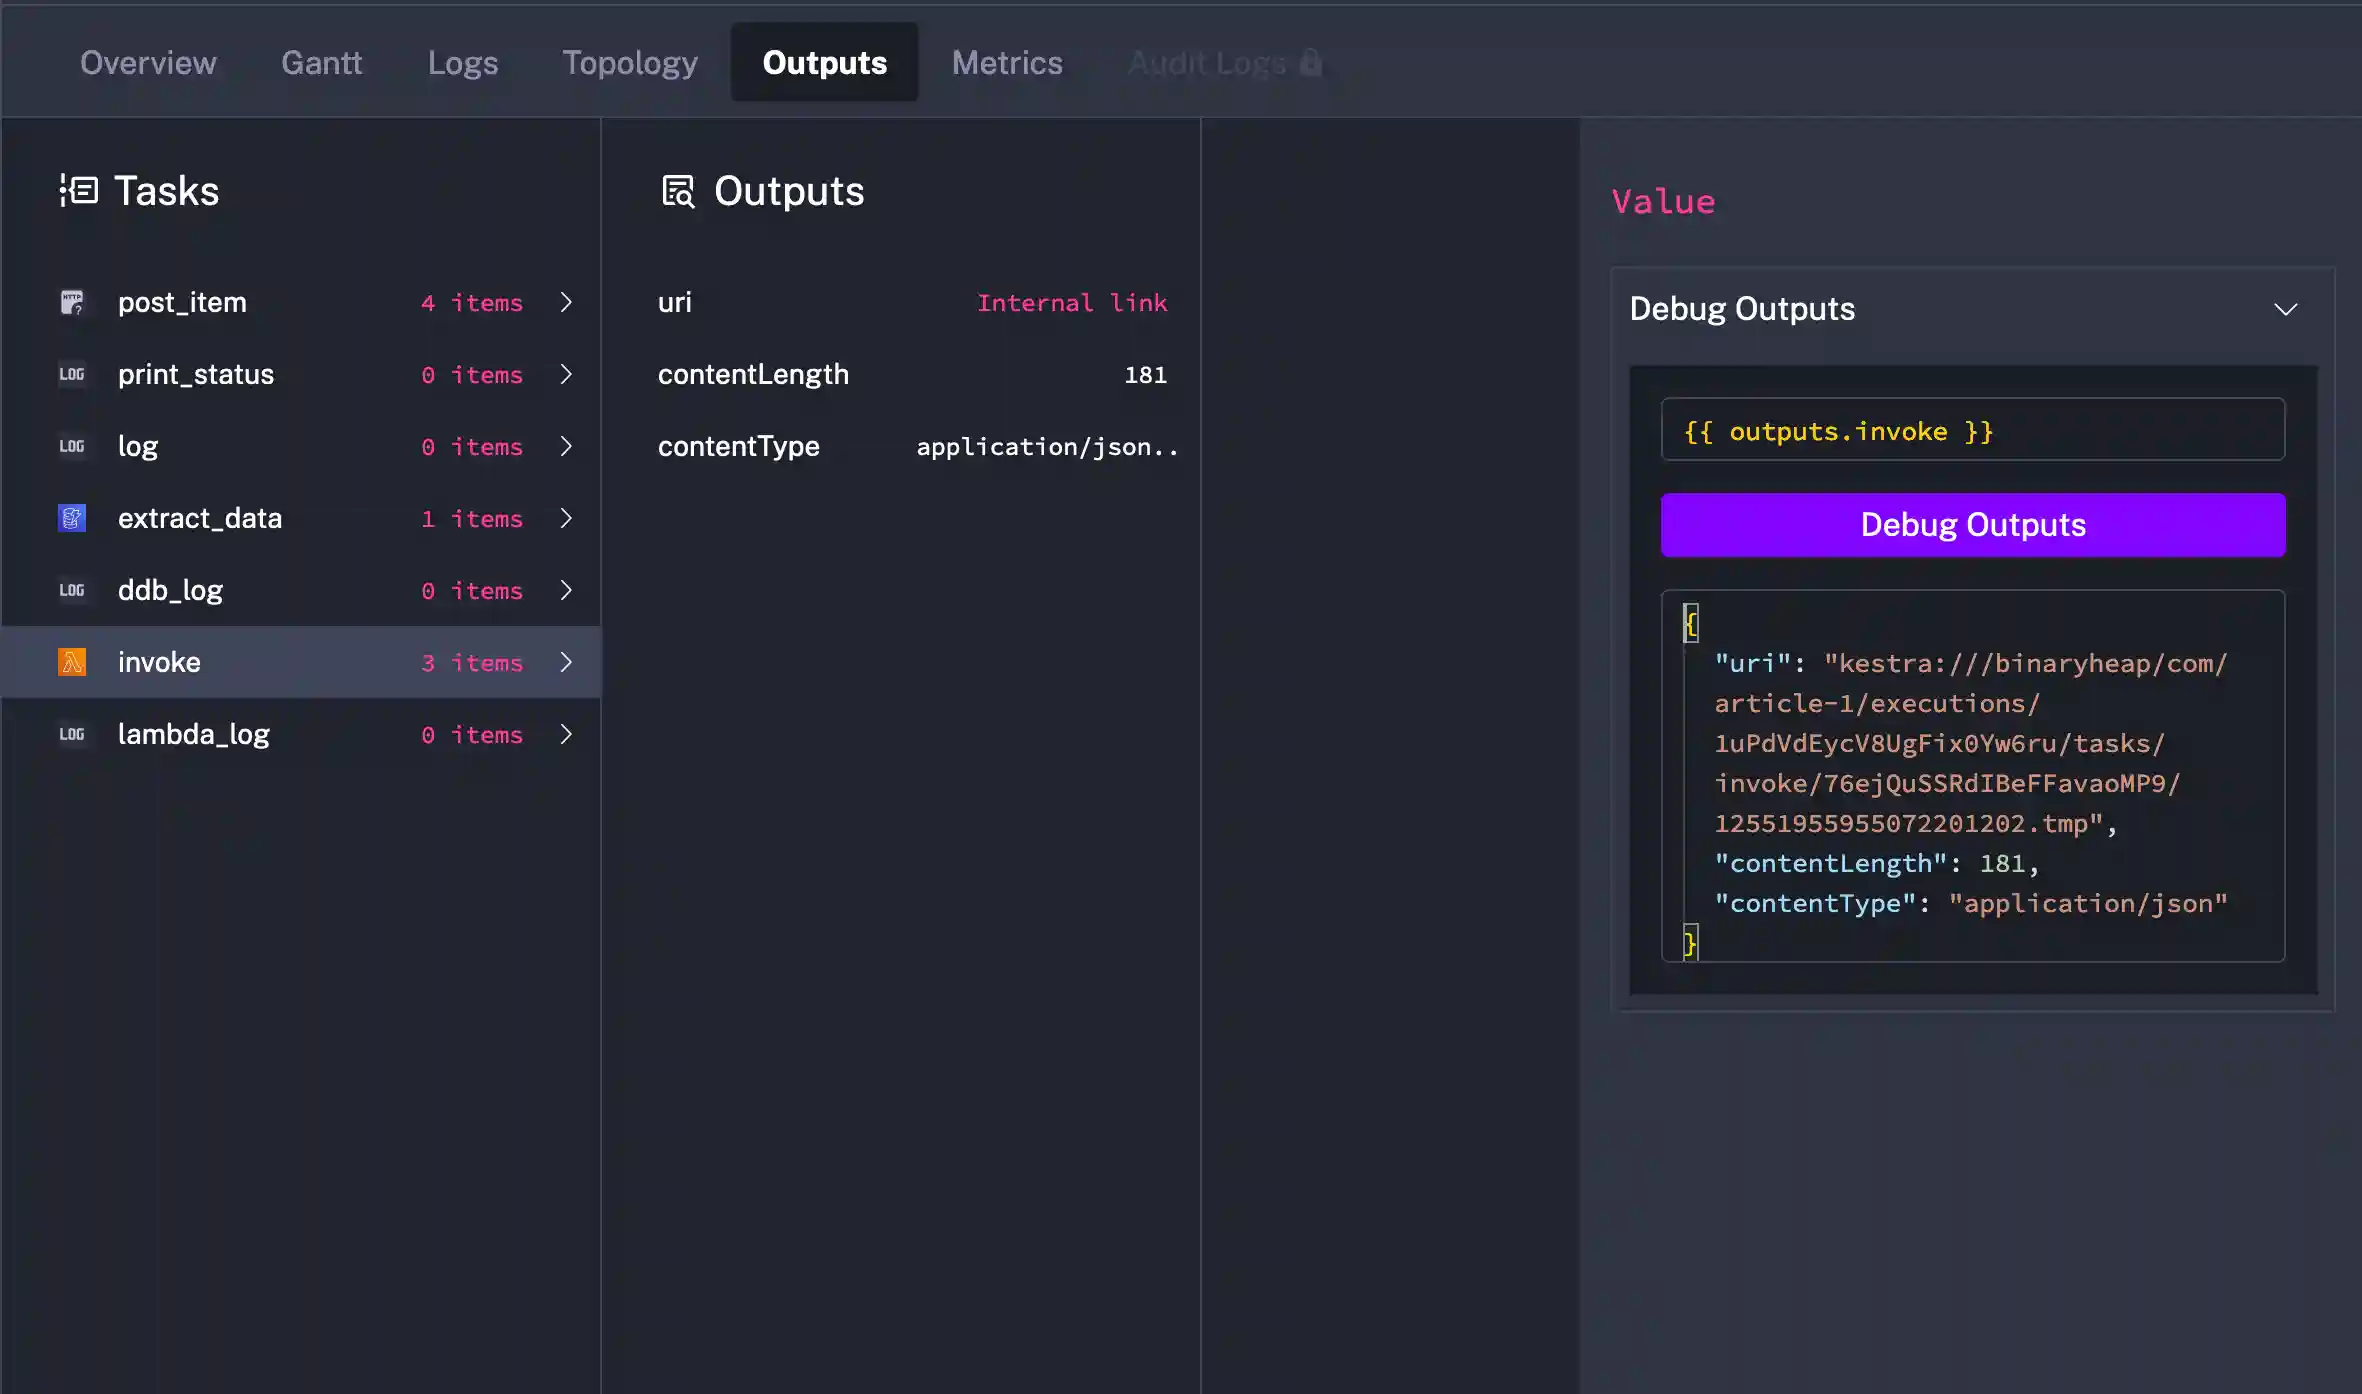The height and width of the screenshot is (1394, 2362).
Task: Open the Topology tab
Action: pyautogui.click(x=630, y=62)
